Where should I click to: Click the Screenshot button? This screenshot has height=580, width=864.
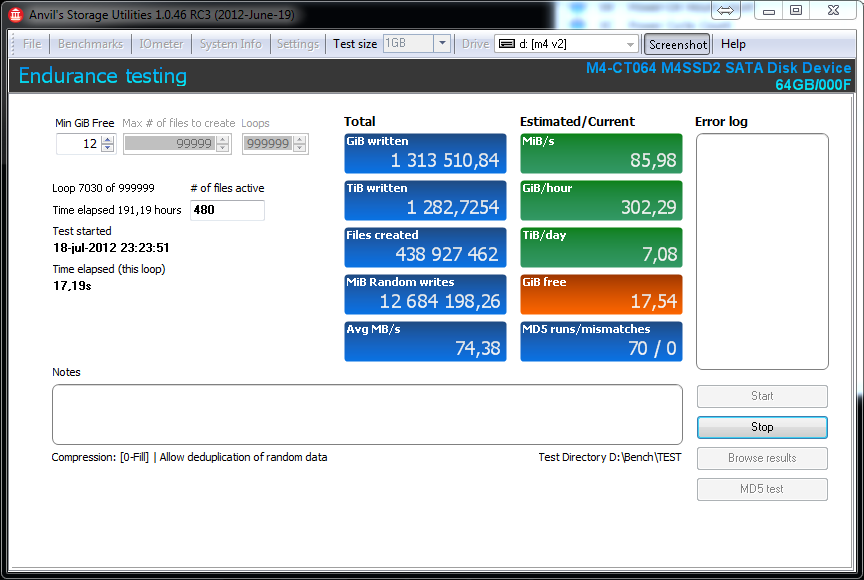click(x=677, y=45)
